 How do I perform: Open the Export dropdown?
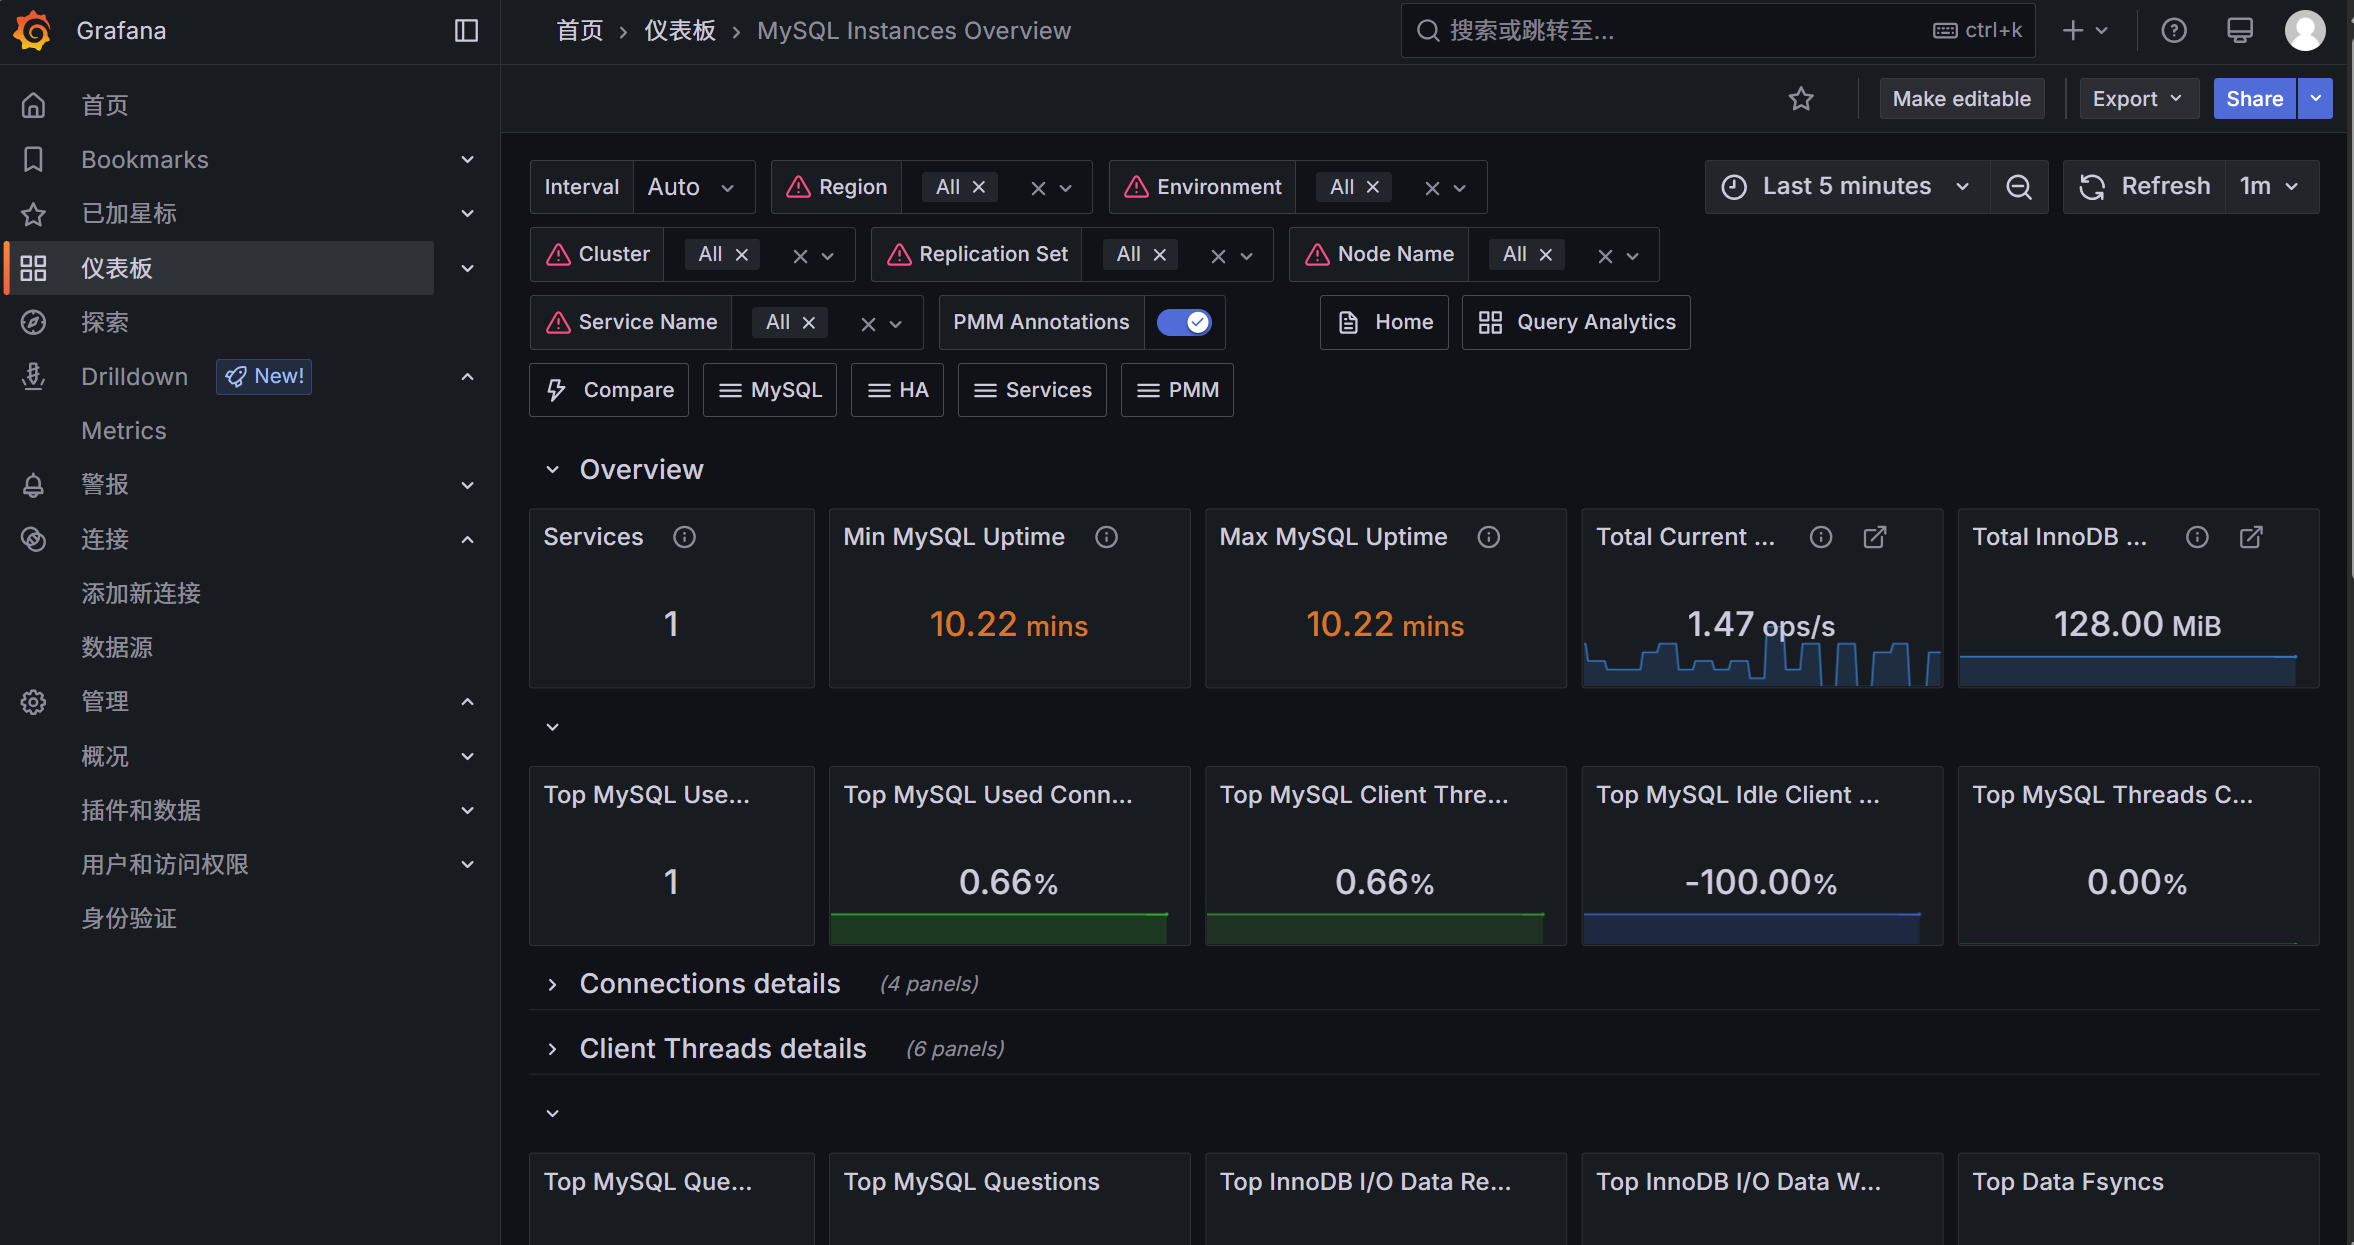[2138, 98]
